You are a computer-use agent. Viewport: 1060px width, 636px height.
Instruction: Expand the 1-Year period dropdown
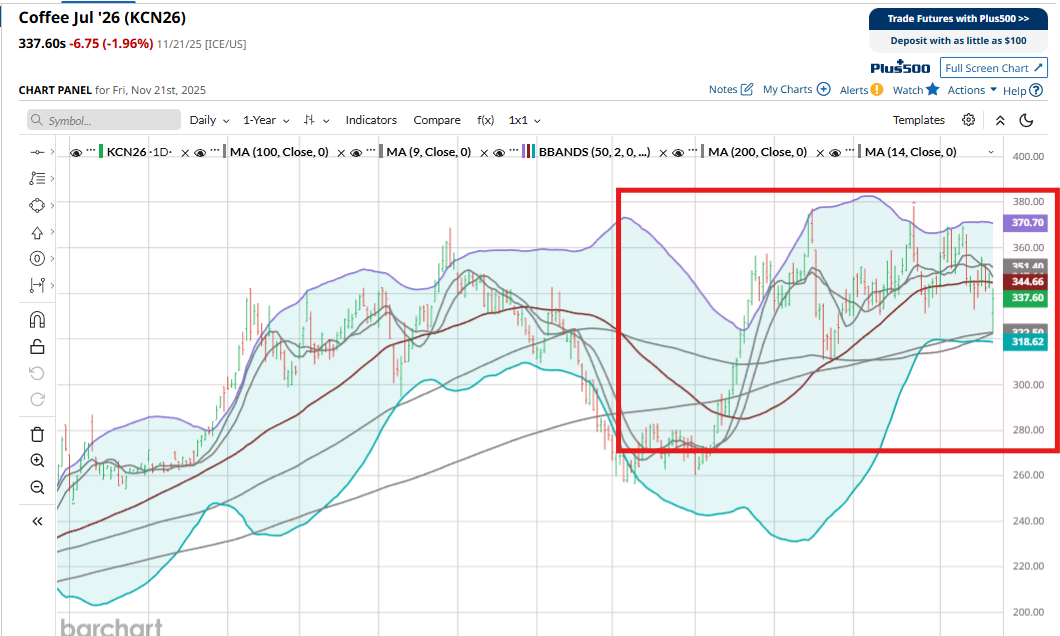pos(266,120)
